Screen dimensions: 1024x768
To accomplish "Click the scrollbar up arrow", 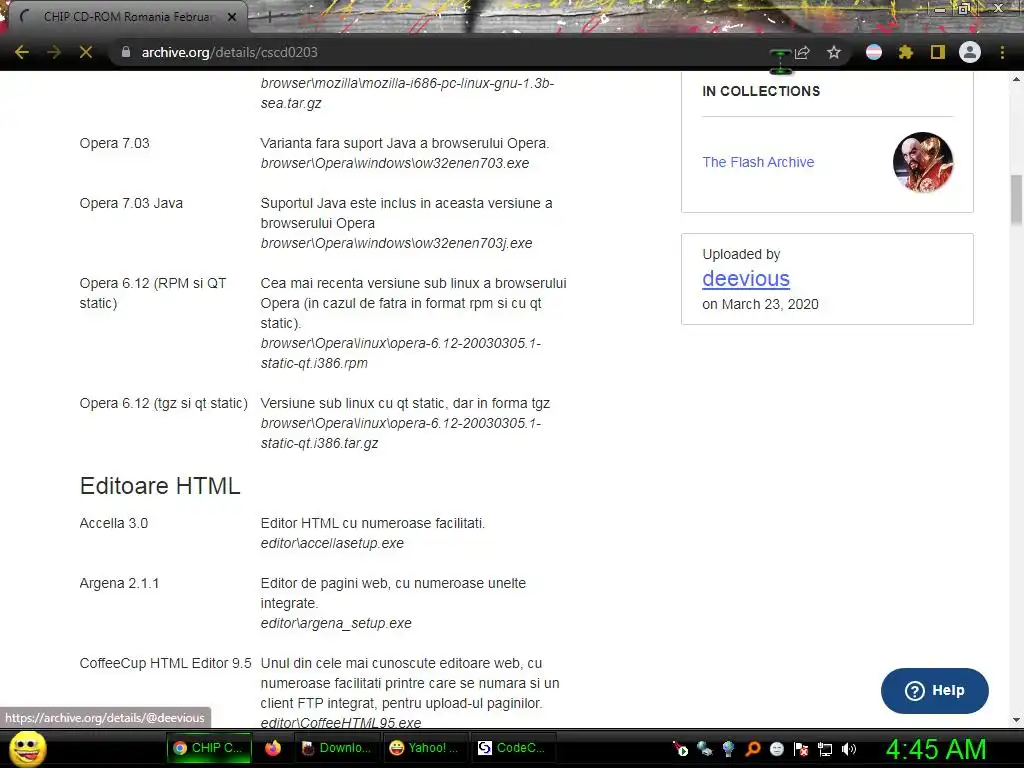I will pyautogui.click(x=1016, y=79).
